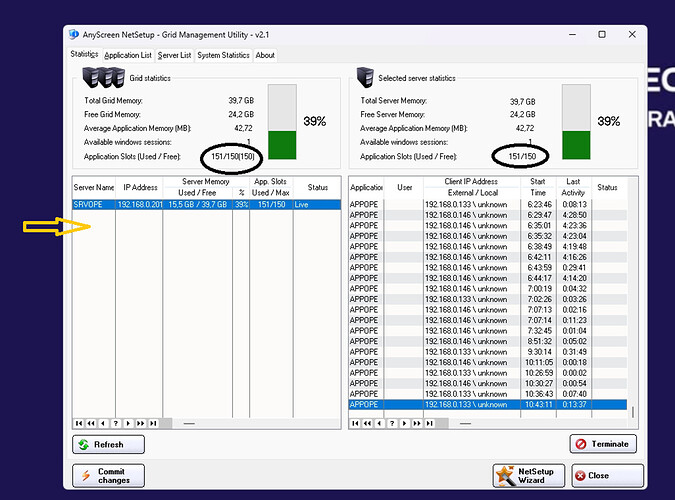Click the Selected server statistics icon
This screenshot has height=500, width=675.
pyautogui.click(x=364, y=77)
